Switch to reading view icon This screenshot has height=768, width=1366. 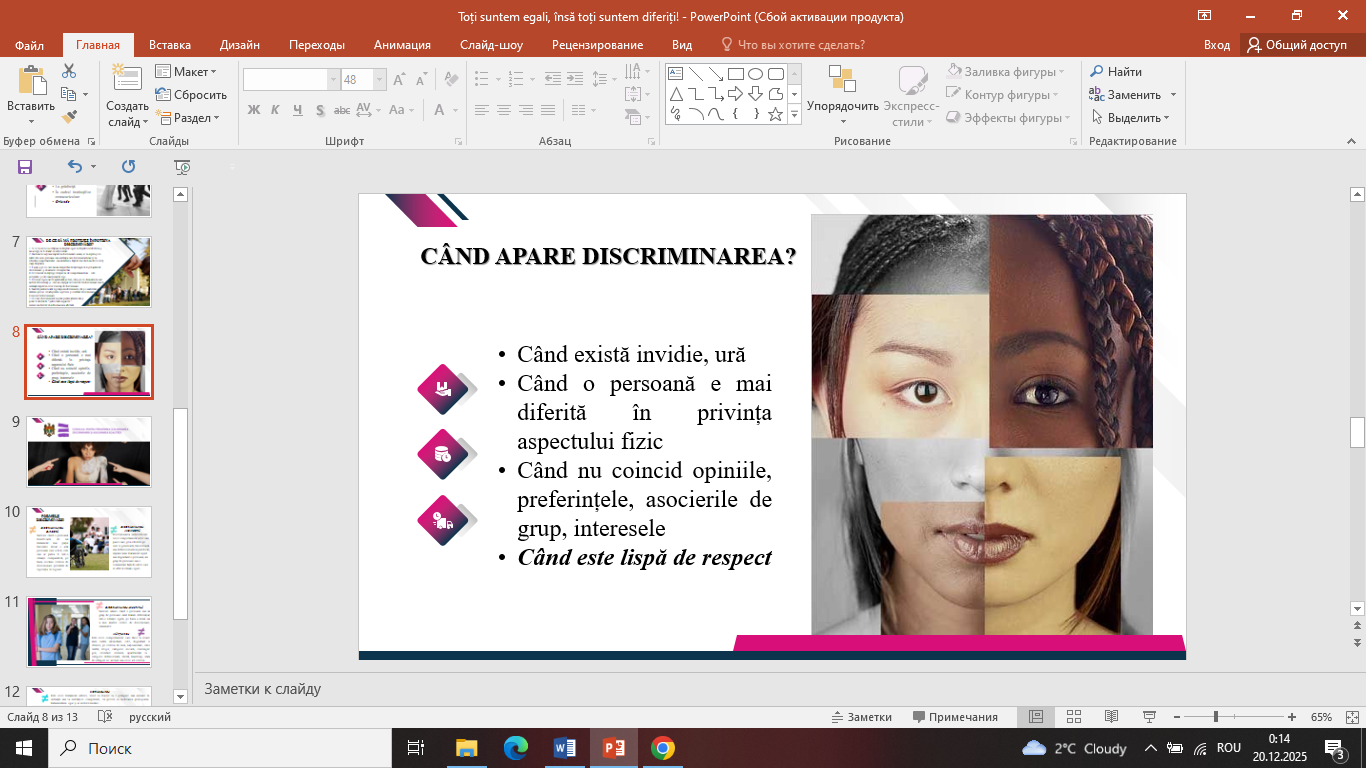(1111, 717)
